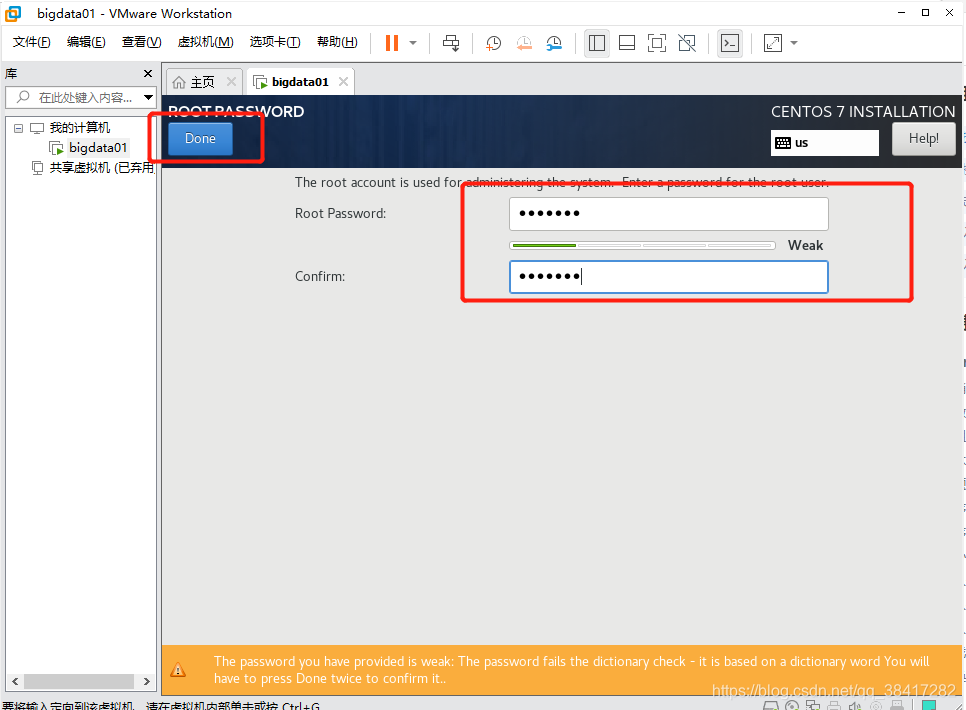Click the library horizontal scrollbar thumb
Screen dimensions: 966x710
[79, 681]
